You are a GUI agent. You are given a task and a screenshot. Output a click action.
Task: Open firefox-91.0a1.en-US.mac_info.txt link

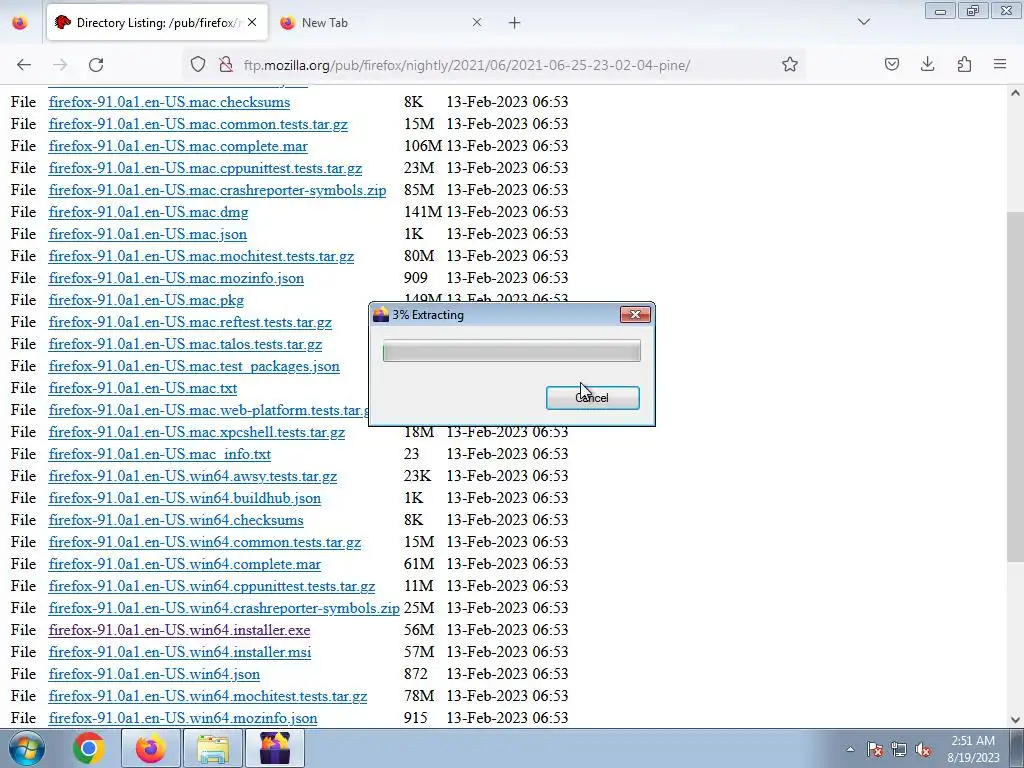point(159,454)
